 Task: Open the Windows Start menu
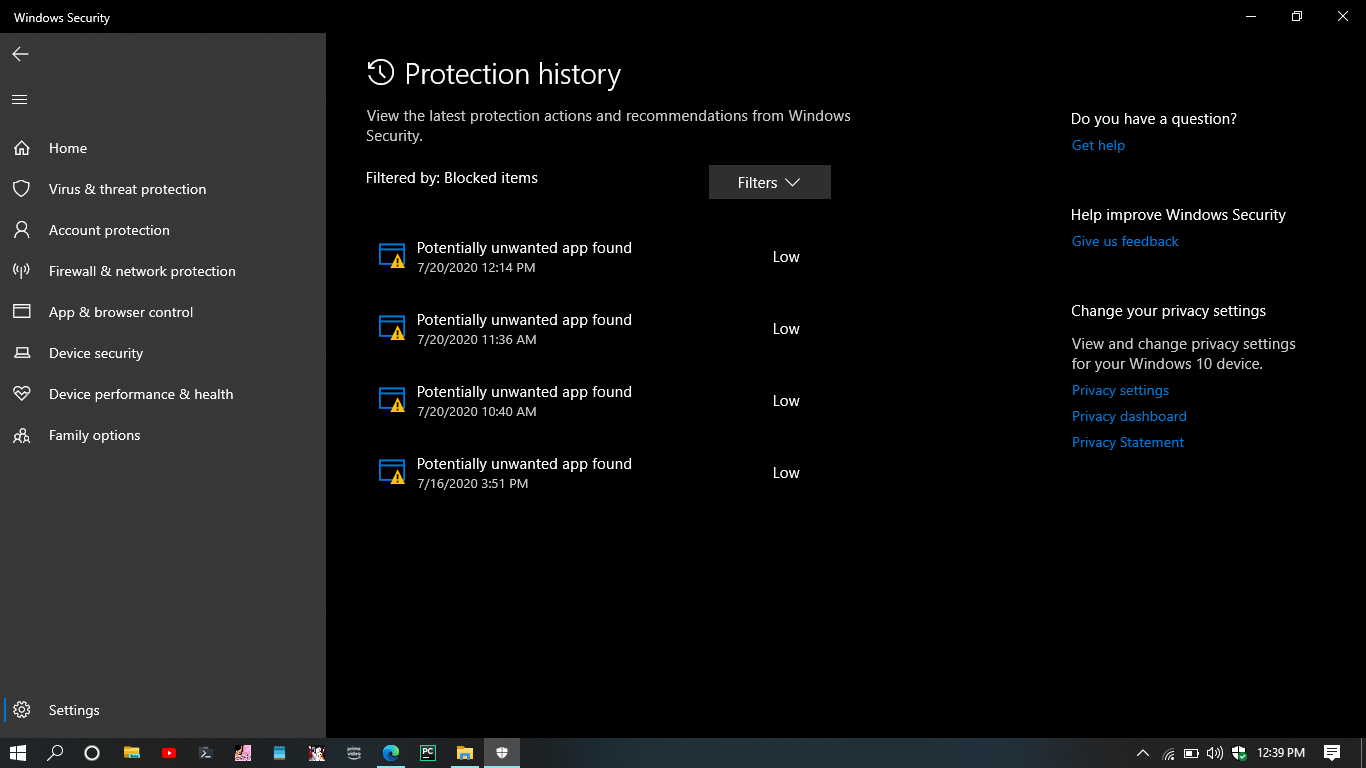pos(18,753)
